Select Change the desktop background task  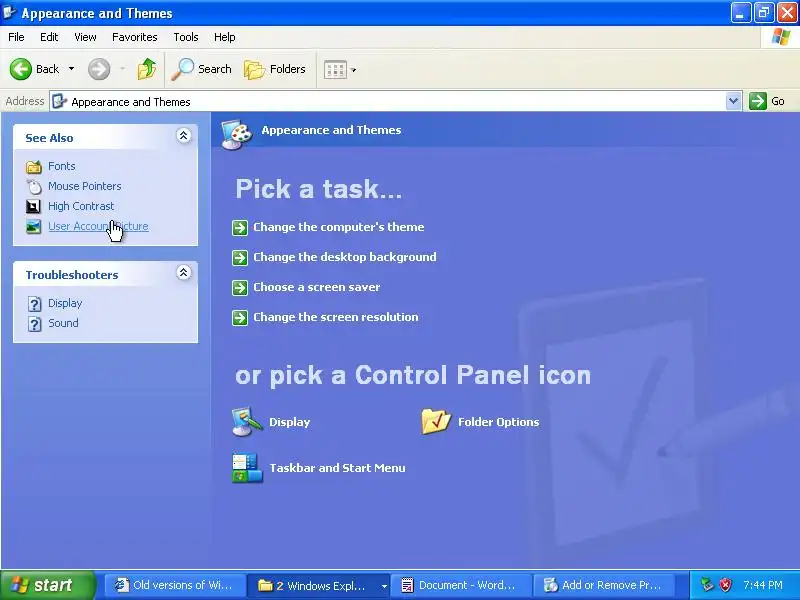[x=345, y=257]
